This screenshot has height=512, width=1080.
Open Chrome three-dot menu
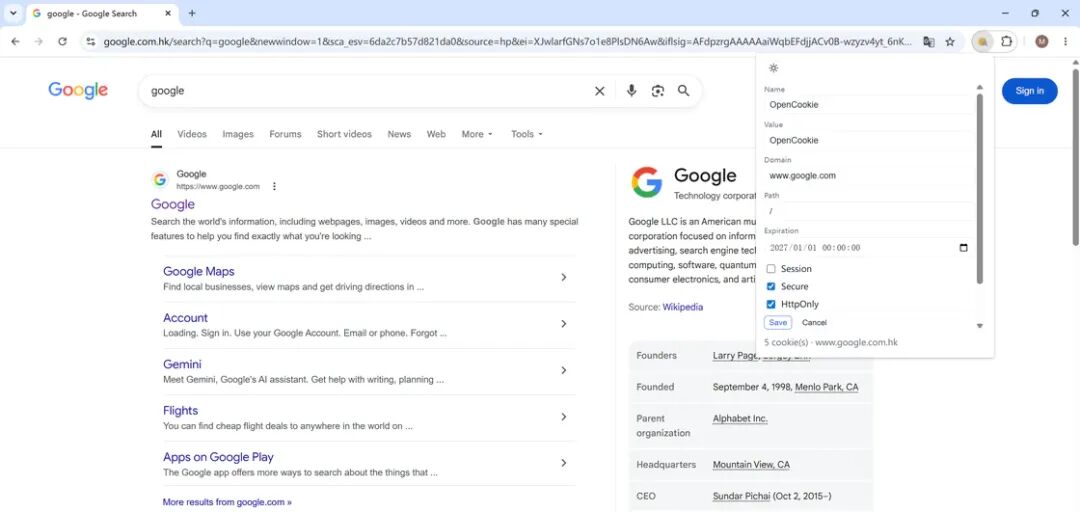(1065, 41)
